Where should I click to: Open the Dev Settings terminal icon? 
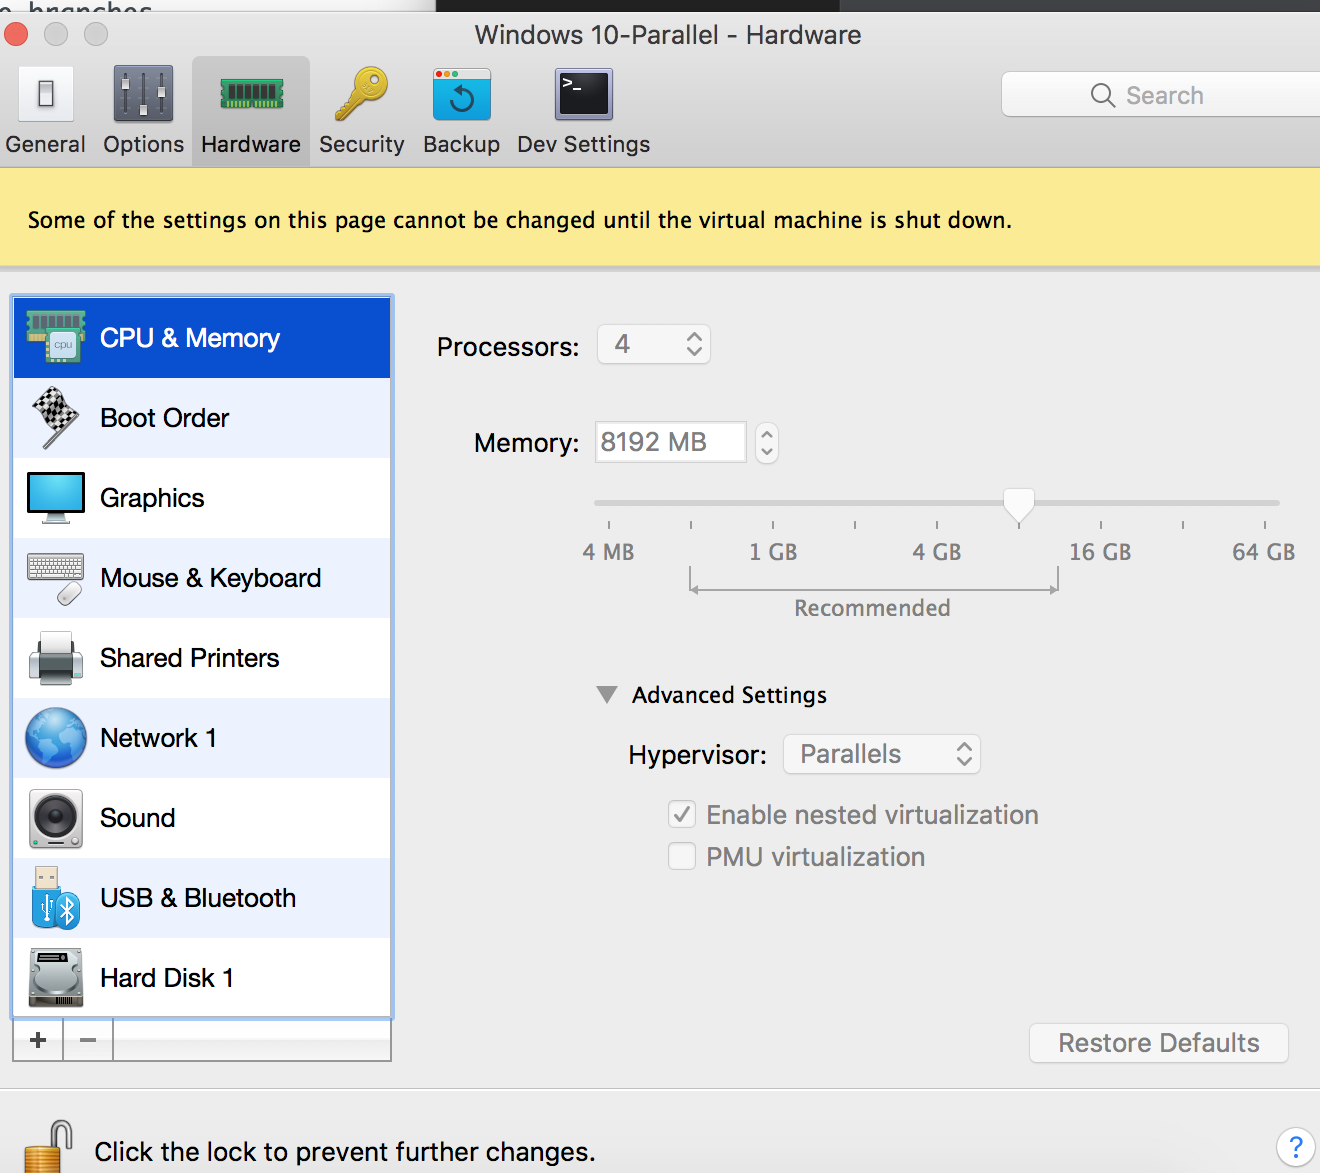point(584,94)
